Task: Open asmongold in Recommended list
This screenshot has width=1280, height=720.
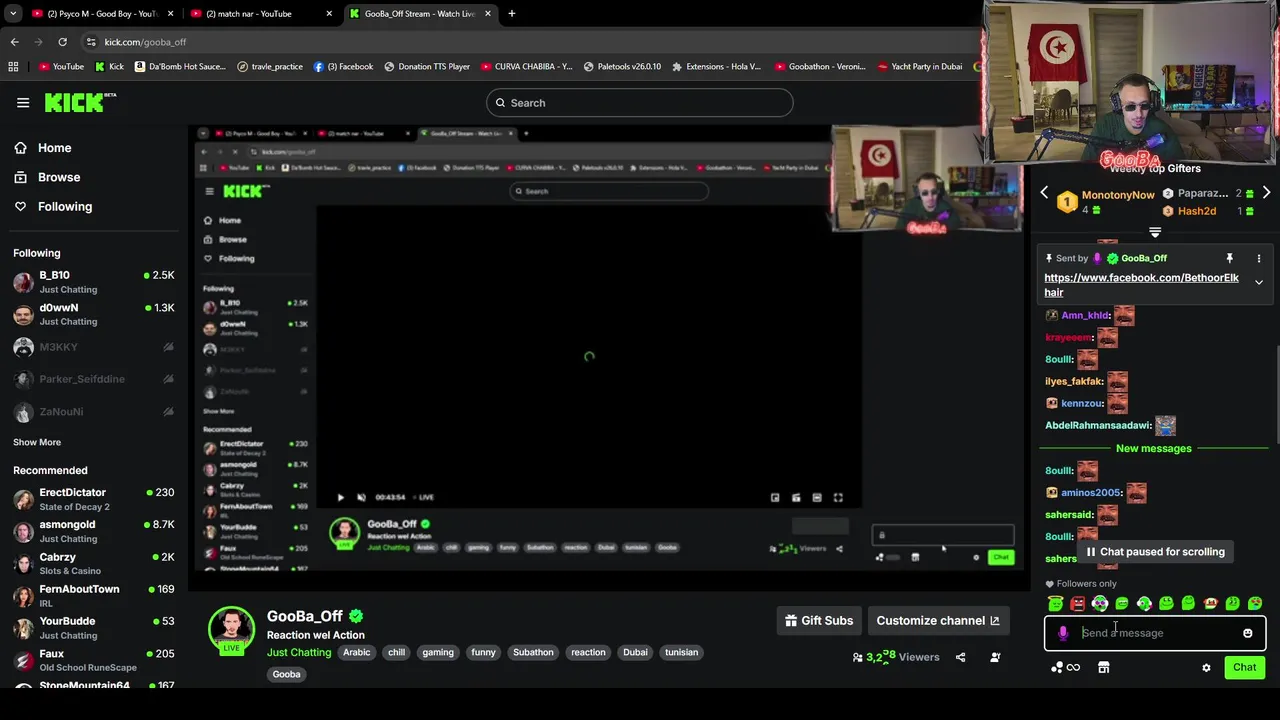Action: (x=94, y=531)
